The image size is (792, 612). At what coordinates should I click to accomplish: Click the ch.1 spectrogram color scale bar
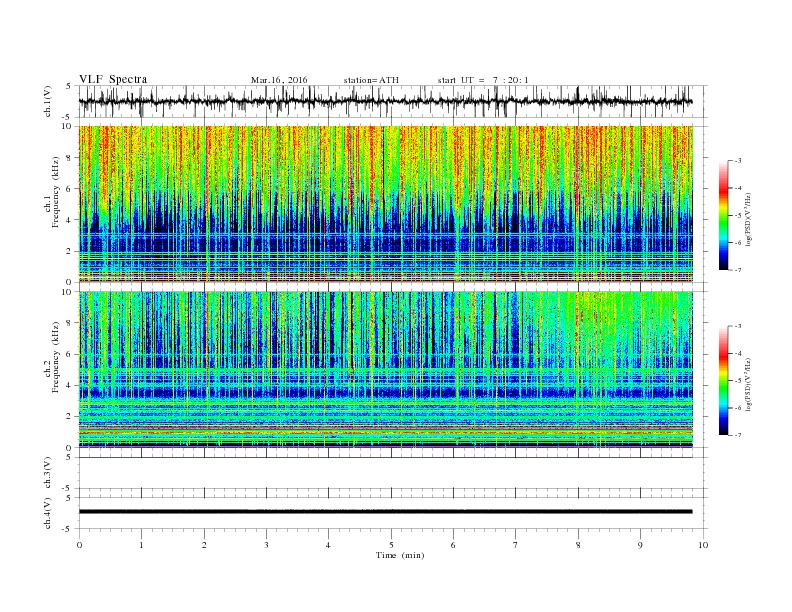click(x=723, y=215)
